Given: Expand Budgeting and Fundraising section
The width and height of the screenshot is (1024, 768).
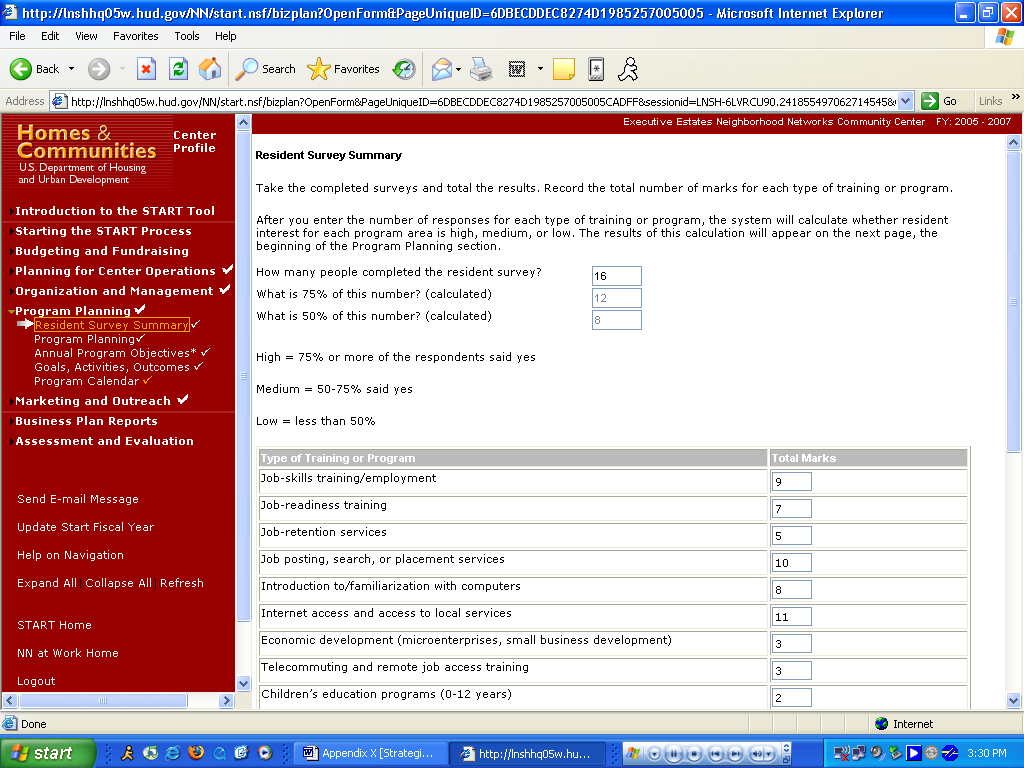Looking at the screenshot, I should click(x=101, y=251).
